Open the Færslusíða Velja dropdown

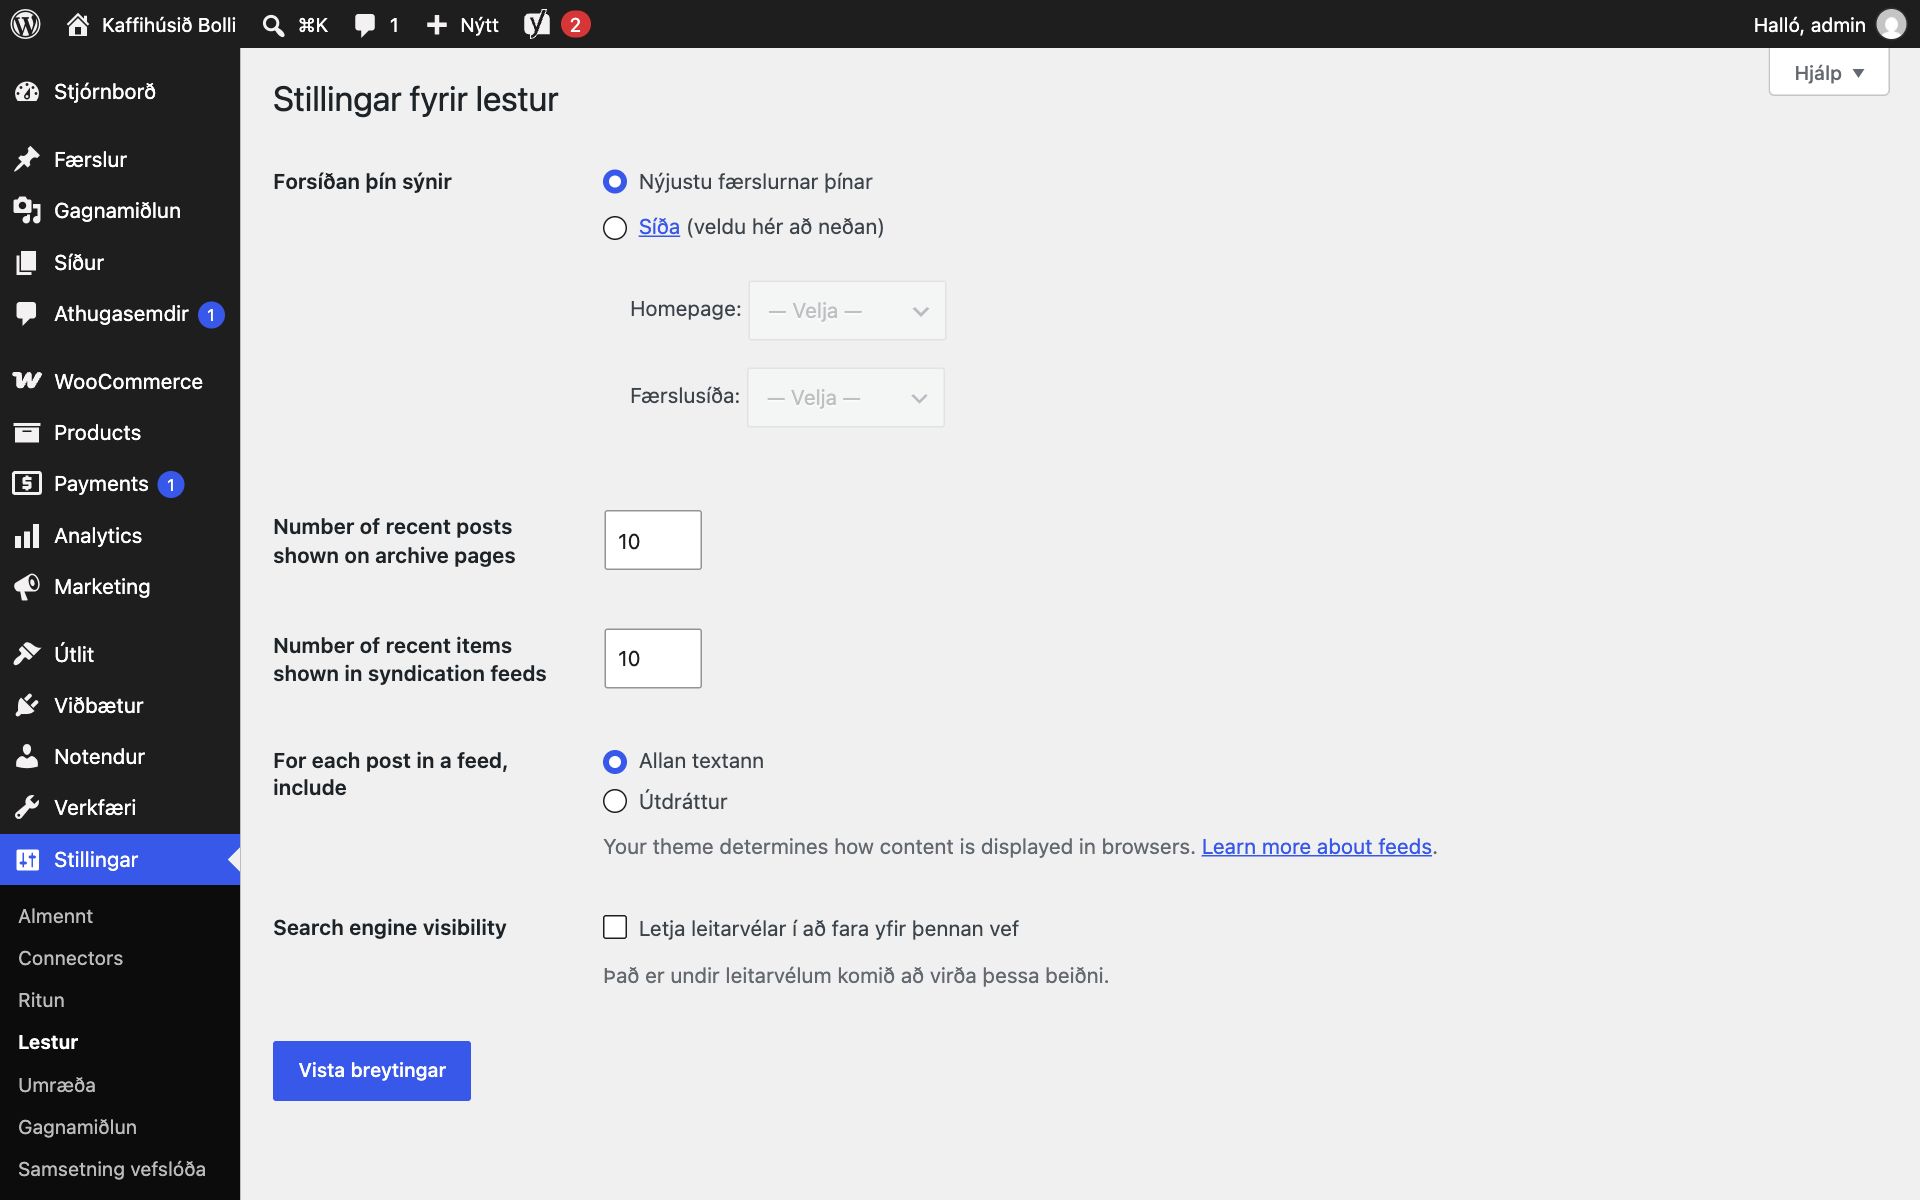[x=846, y=398]
